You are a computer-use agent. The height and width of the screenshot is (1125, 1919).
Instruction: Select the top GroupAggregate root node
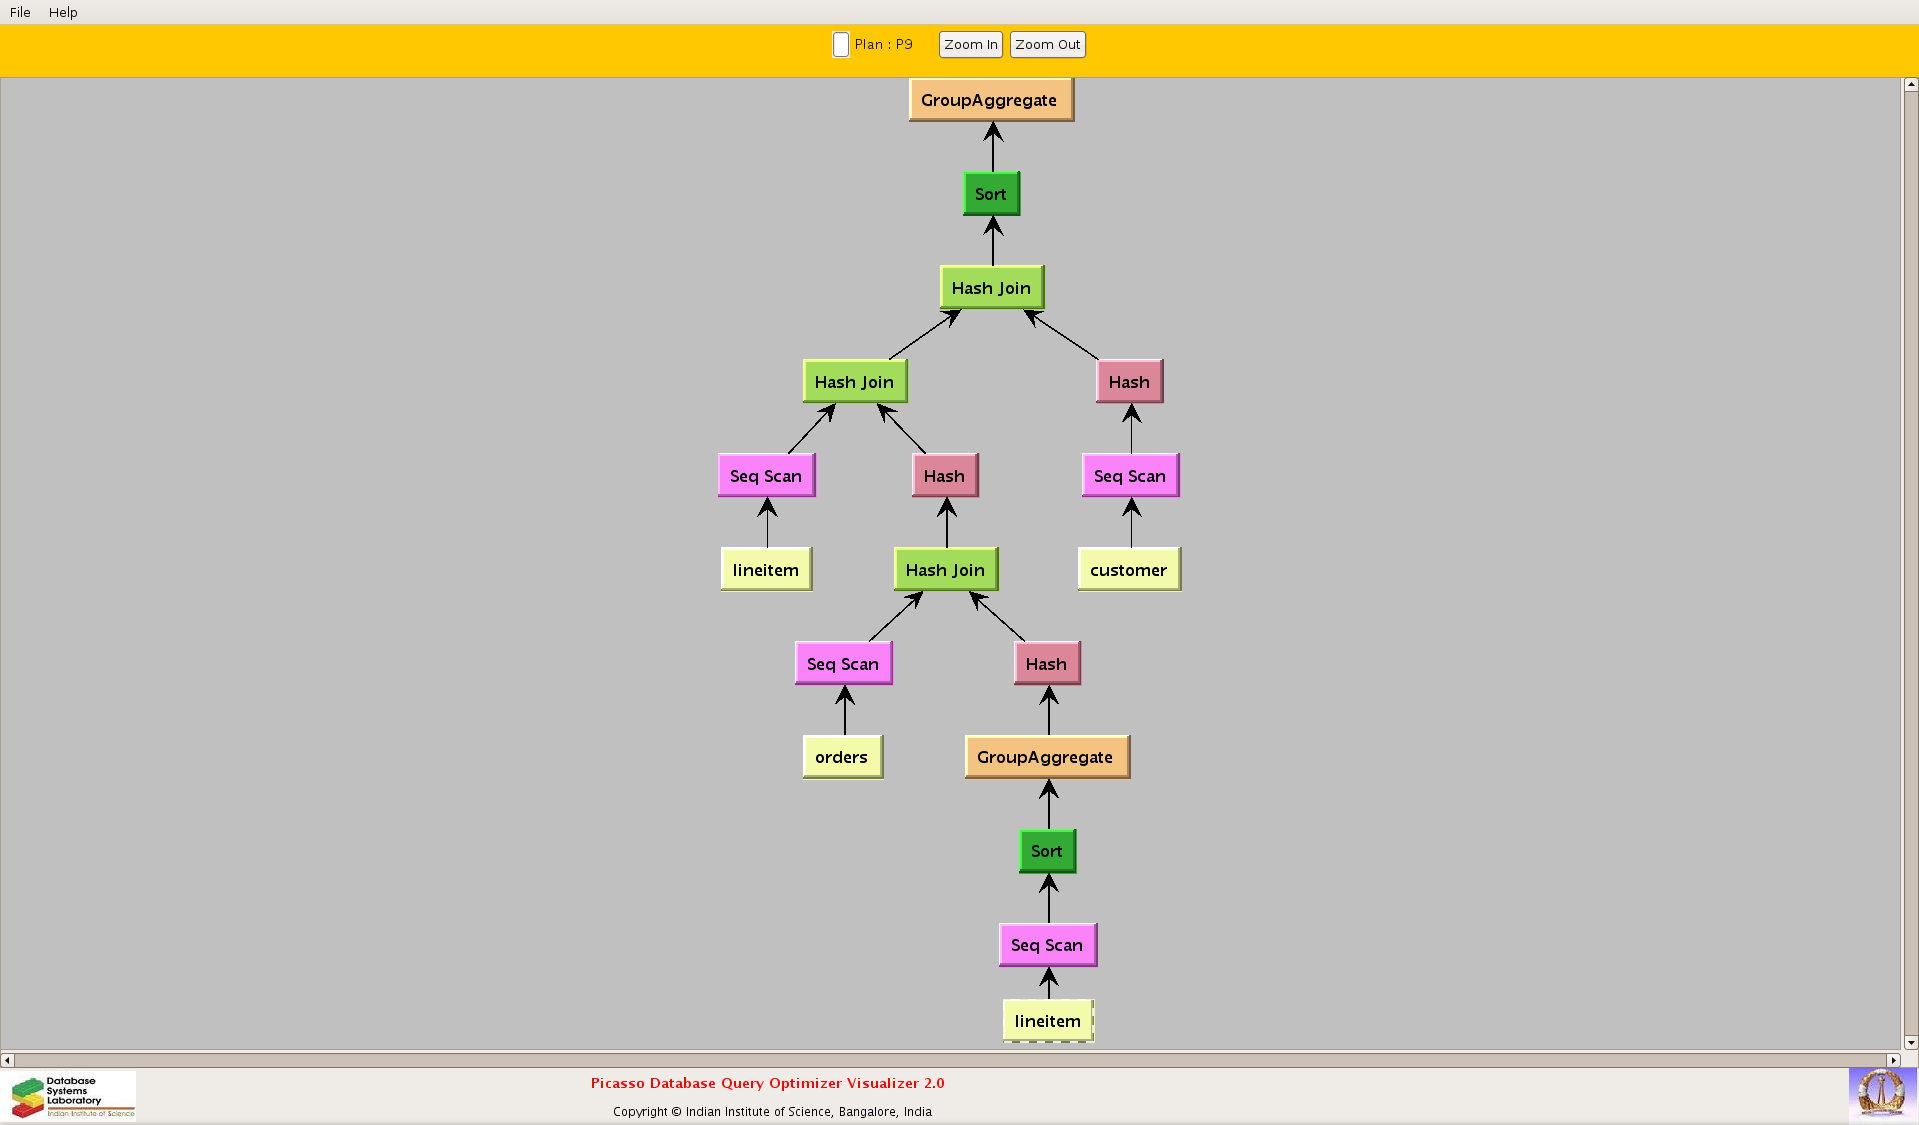990,100
